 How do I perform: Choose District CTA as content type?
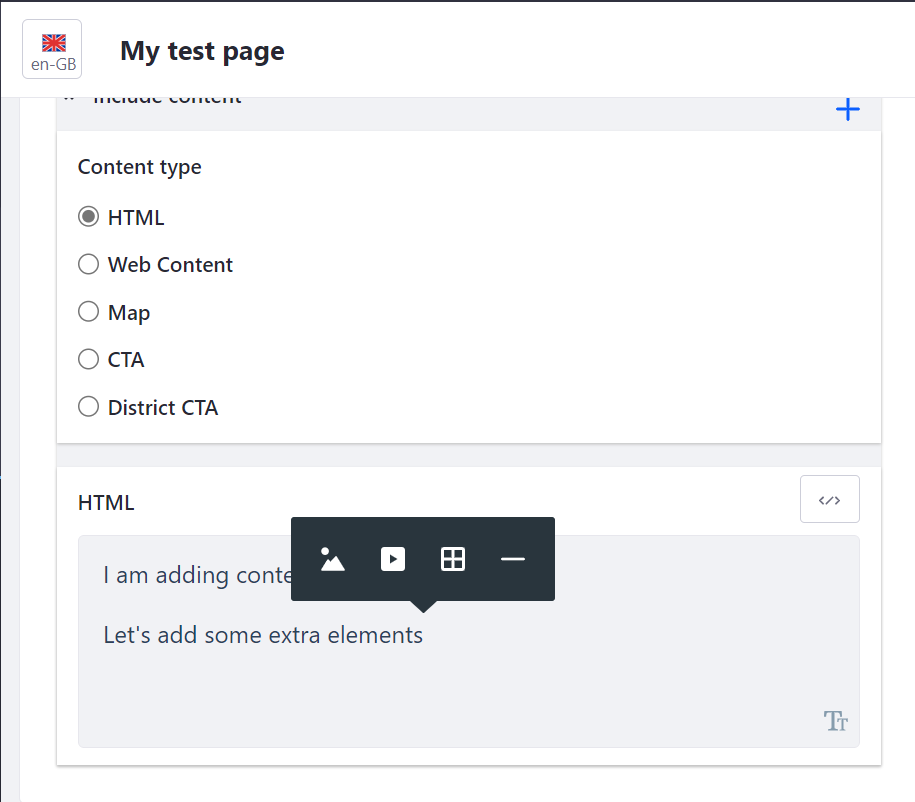[88, 406]
